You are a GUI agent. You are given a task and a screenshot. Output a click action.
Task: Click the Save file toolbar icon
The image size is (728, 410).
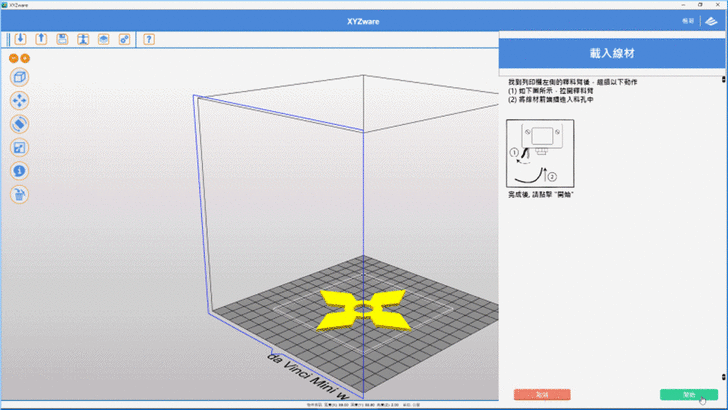tap(62, 40)
